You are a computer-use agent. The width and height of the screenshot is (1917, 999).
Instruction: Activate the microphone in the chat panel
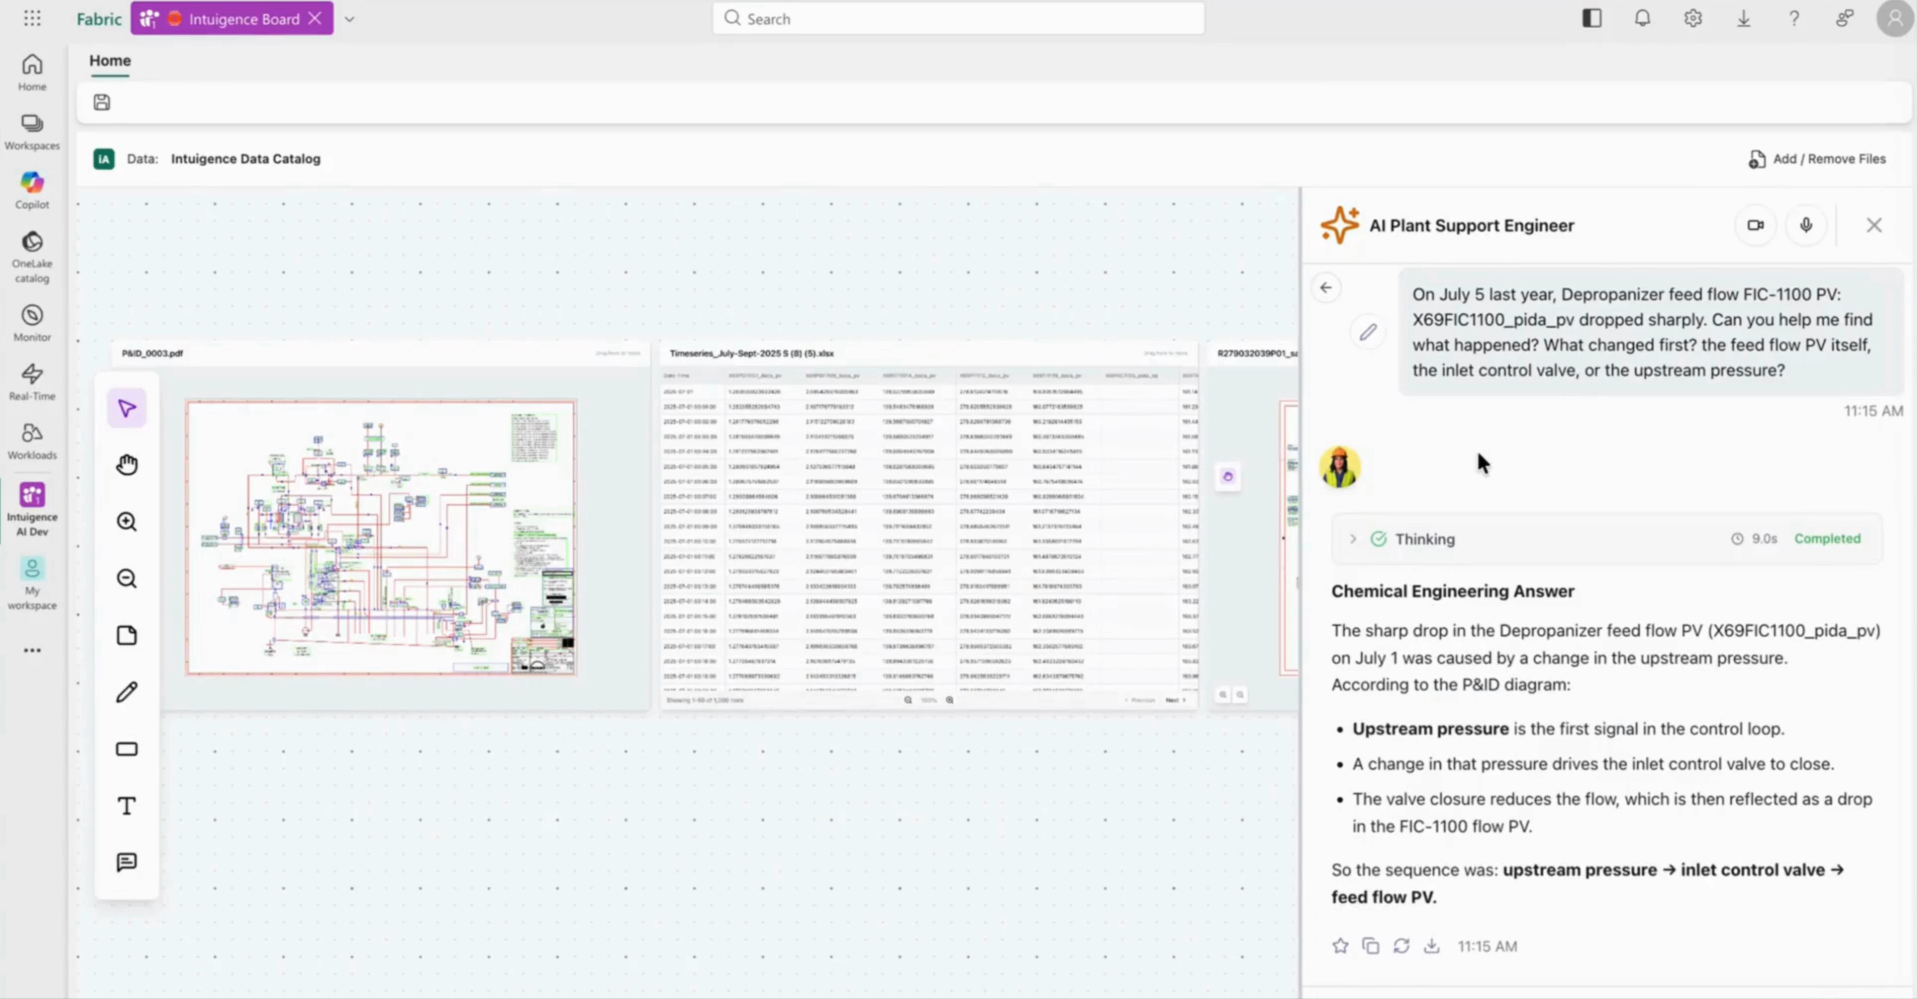(1806, 225)
